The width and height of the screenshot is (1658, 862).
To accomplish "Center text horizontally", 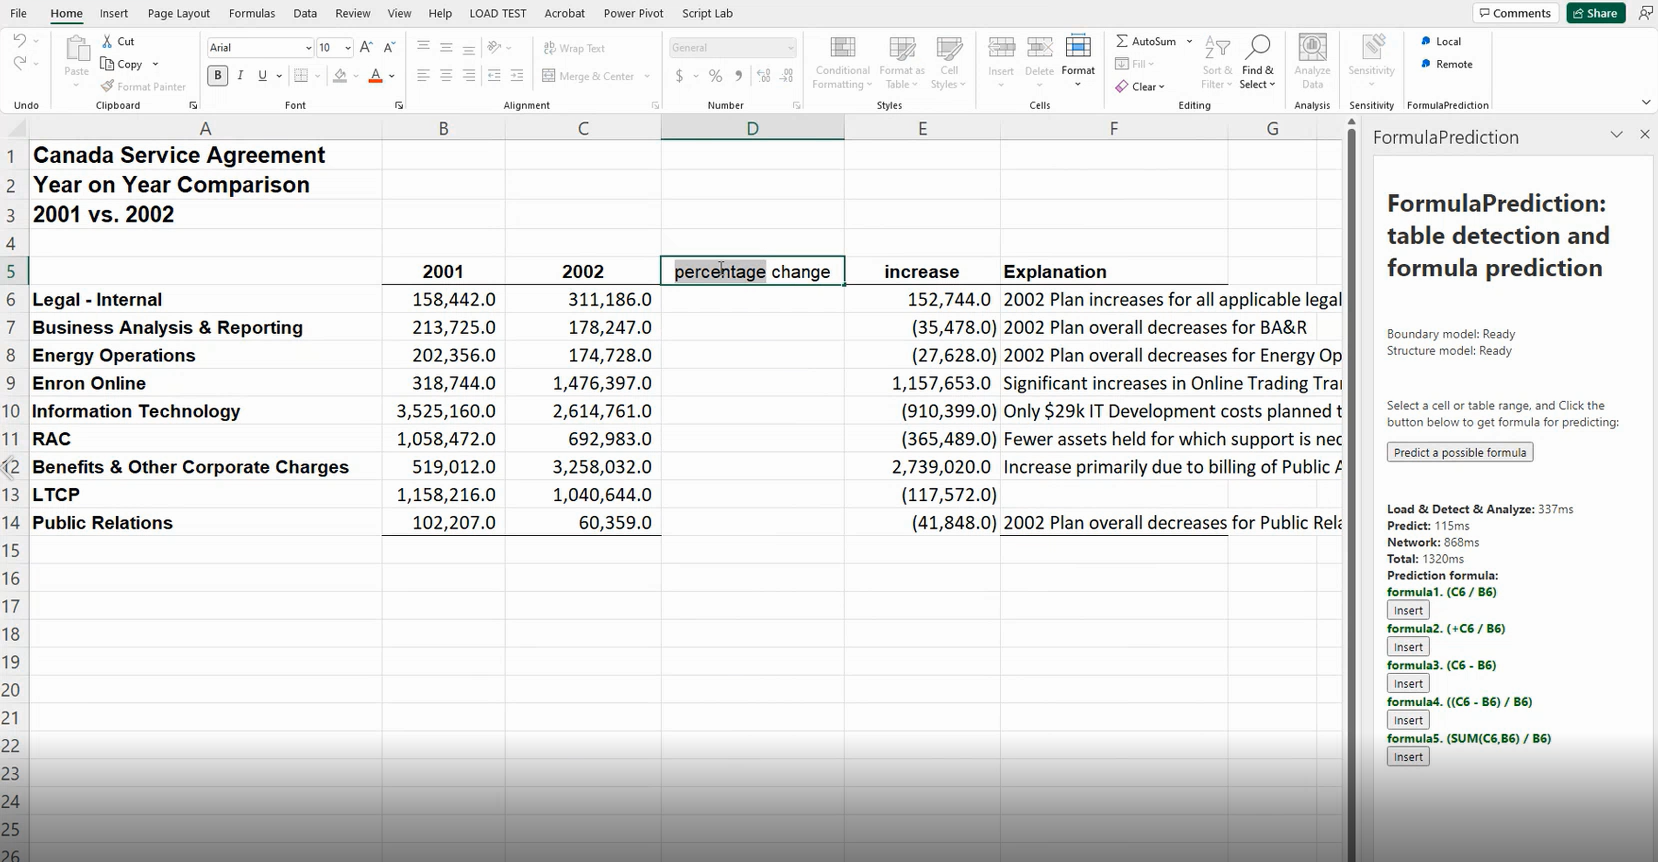I will tap(446, 76).
